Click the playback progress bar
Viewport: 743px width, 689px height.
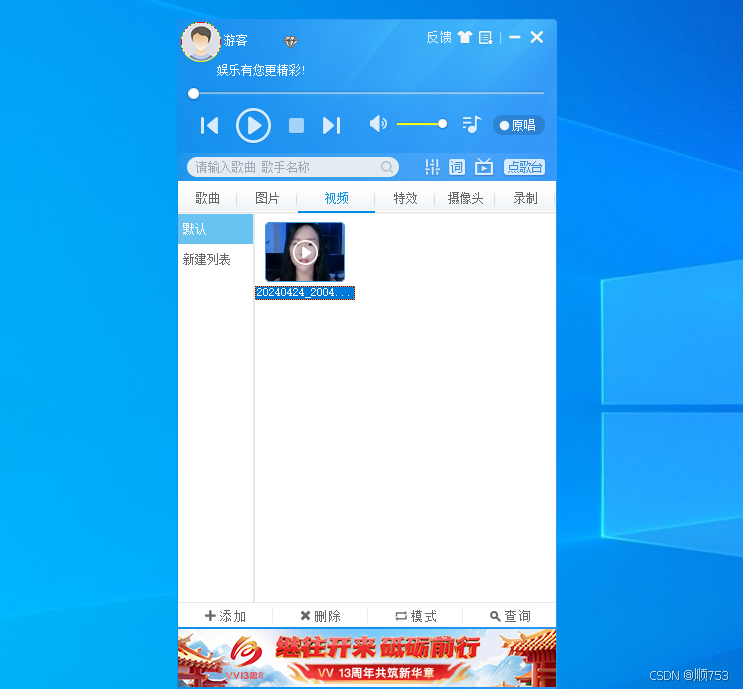click(366, 93)
